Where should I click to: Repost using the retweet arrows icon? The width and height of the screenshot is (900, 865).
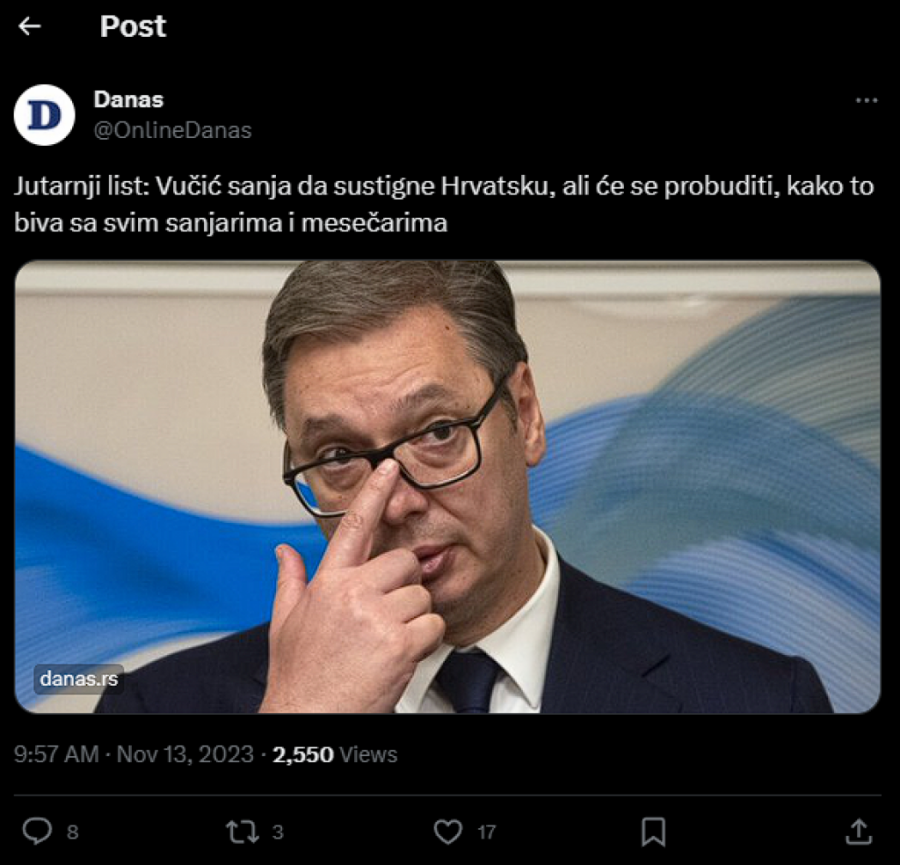(242, 831)
